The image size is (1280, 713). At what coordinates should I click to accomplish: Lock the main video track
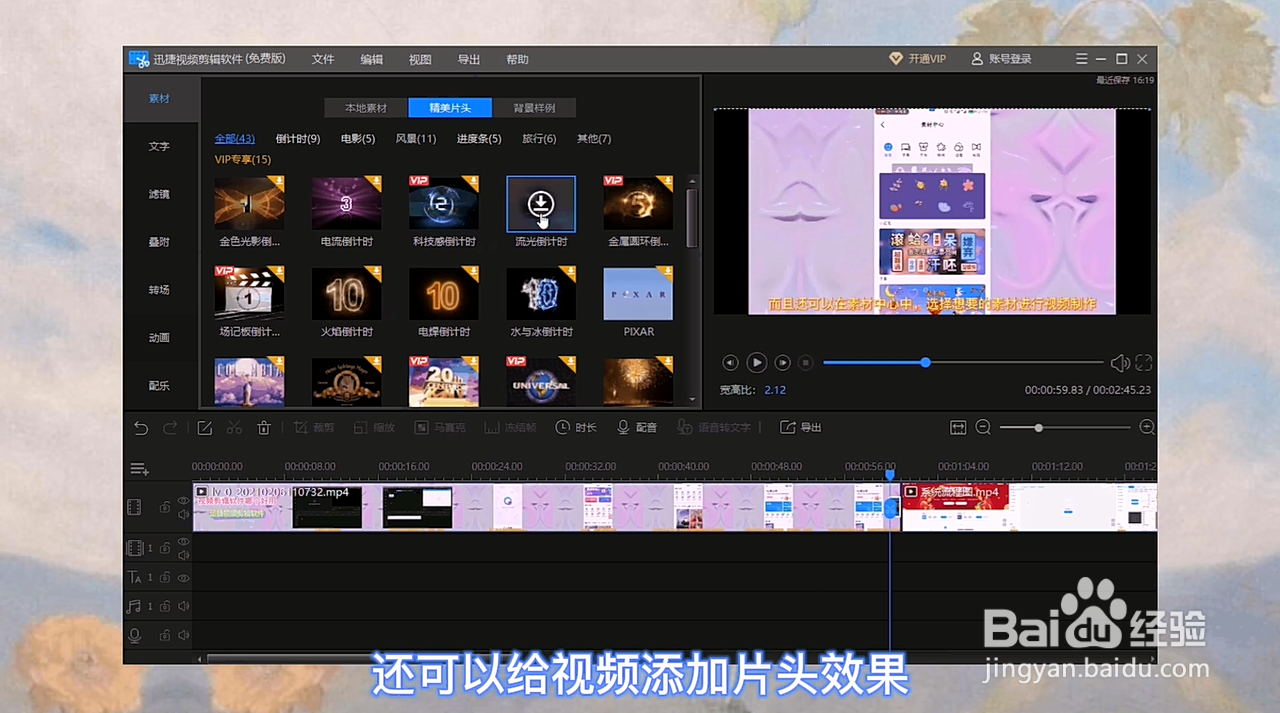pos(165,507)
